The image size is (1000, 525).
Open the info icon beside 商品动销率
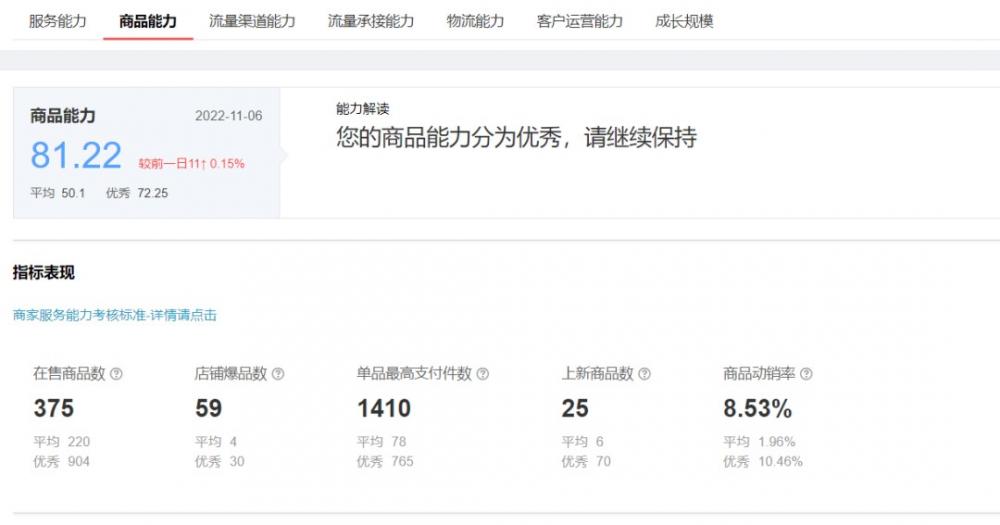[x=806, y=374]
